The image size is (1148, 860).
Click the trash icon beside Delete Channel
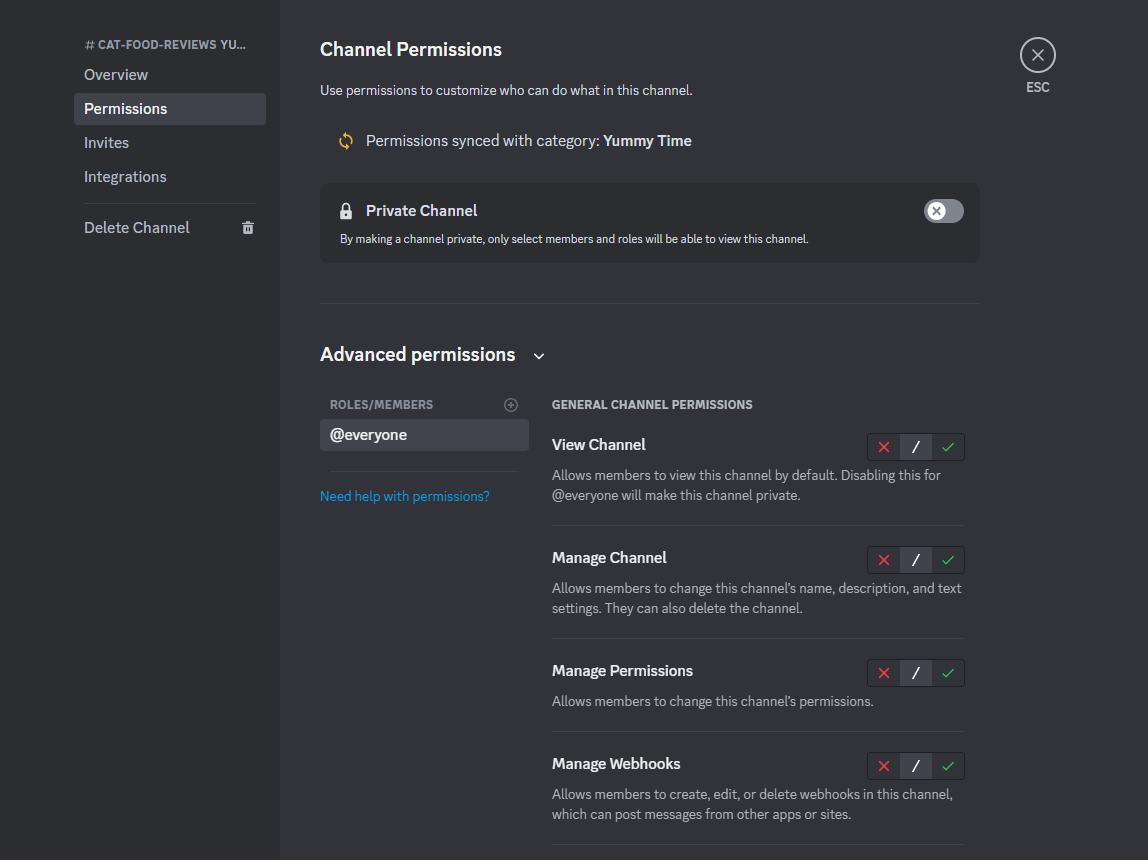(247, 227)
